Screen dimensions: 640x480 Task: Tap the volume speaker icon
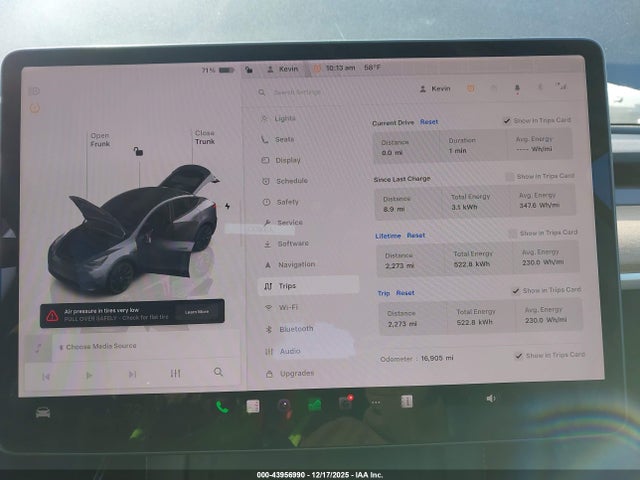[491, 398]
